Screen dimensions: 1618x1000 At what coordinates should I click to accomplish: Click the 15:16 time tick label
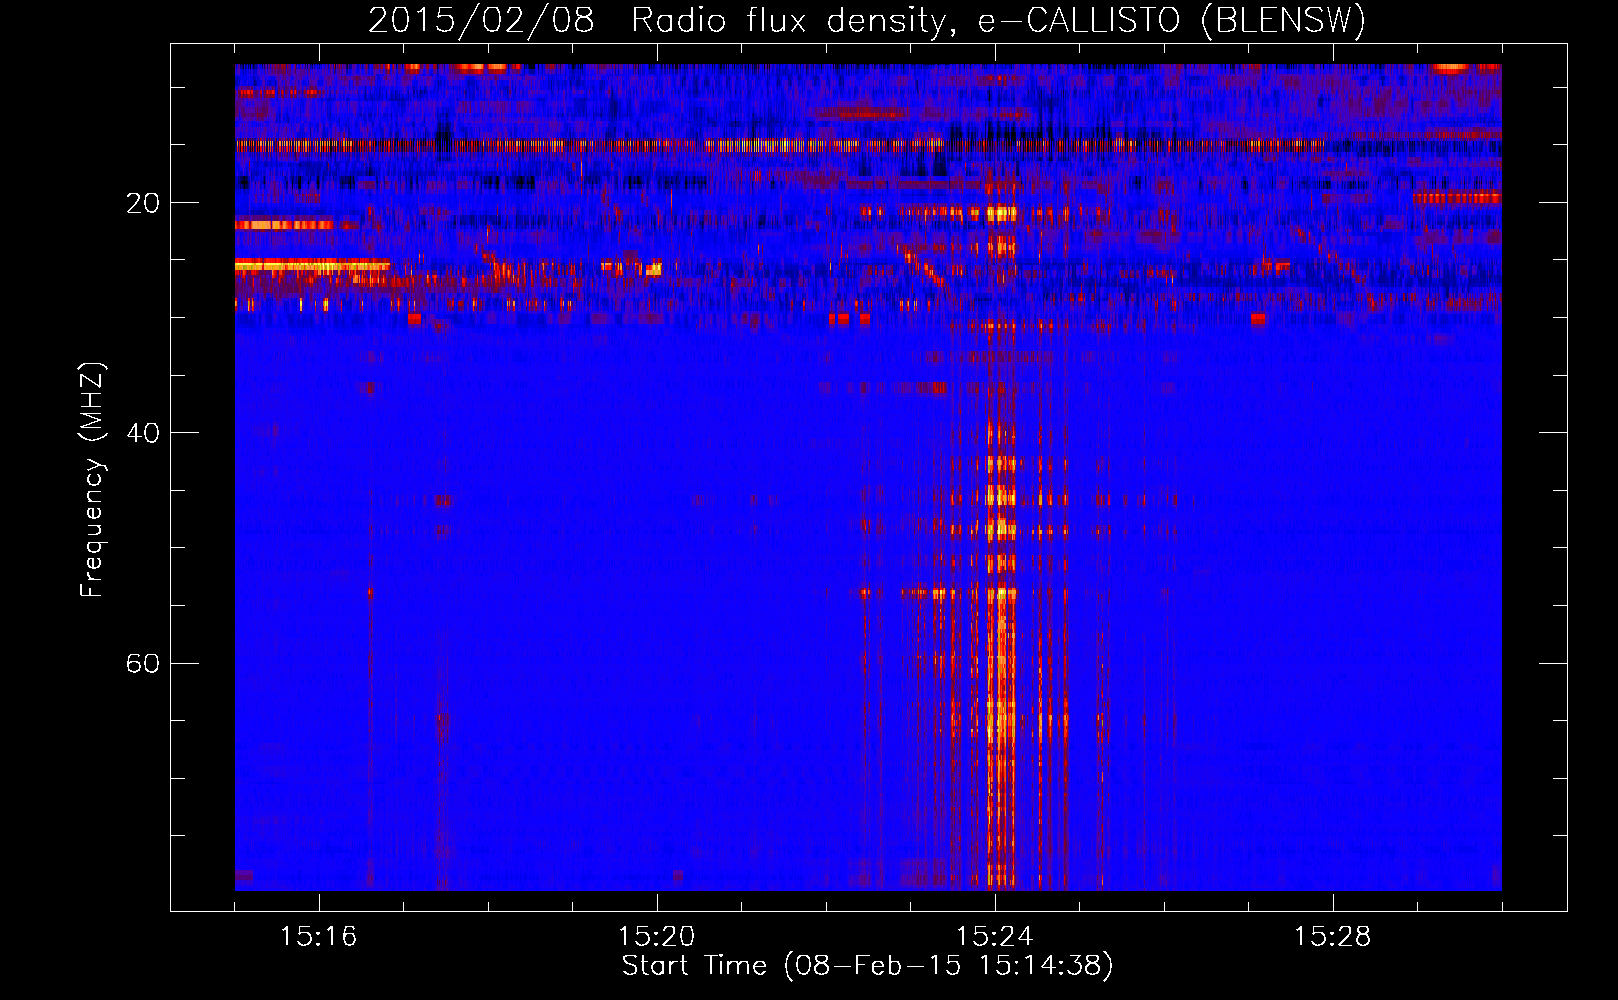coord(319,937)
